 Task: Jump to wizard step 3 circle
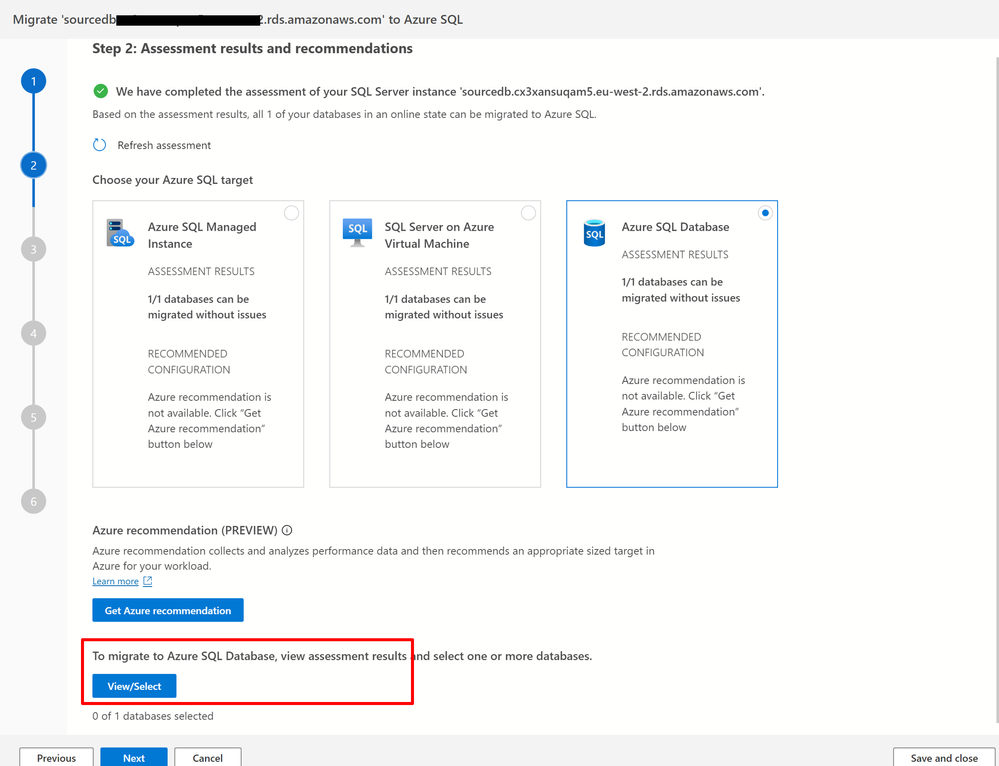[33, 249]
